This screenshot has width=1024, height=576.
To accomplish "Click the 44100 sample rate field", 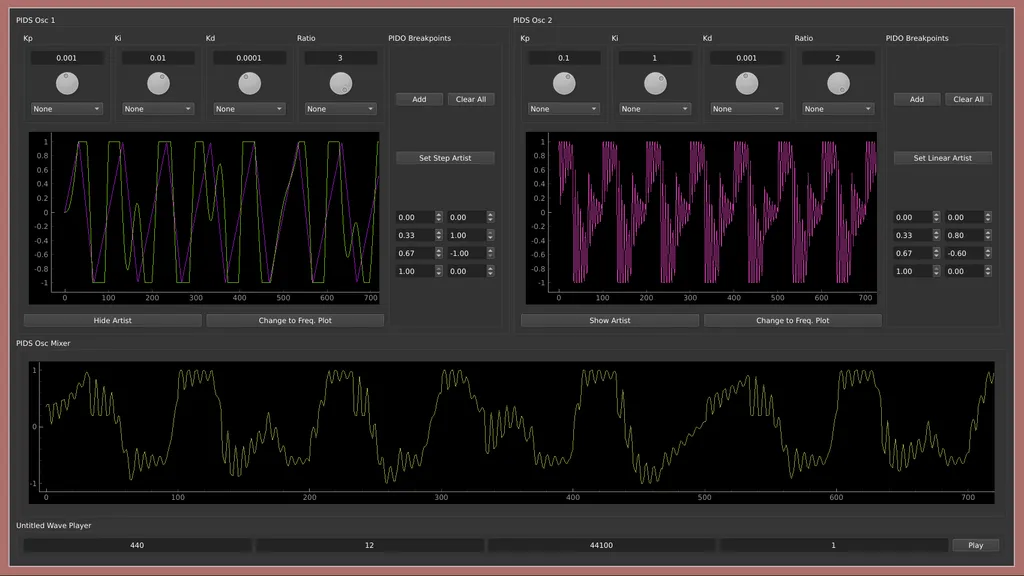I will [x=601, y=546].
